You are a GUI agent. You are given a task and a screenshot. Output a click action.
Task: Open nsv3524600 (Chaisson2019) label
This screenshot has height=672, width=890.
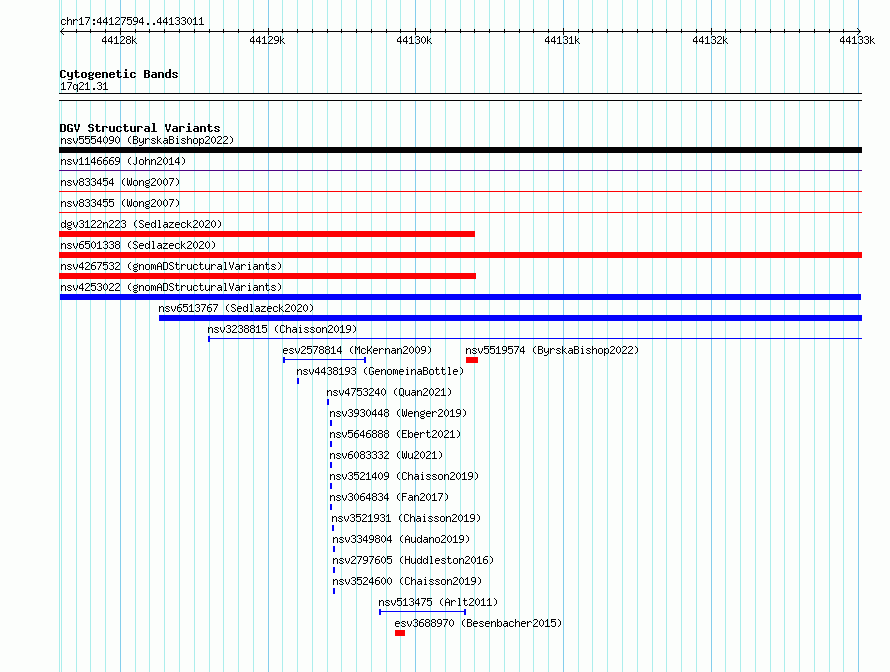click(x=407, y=581)
